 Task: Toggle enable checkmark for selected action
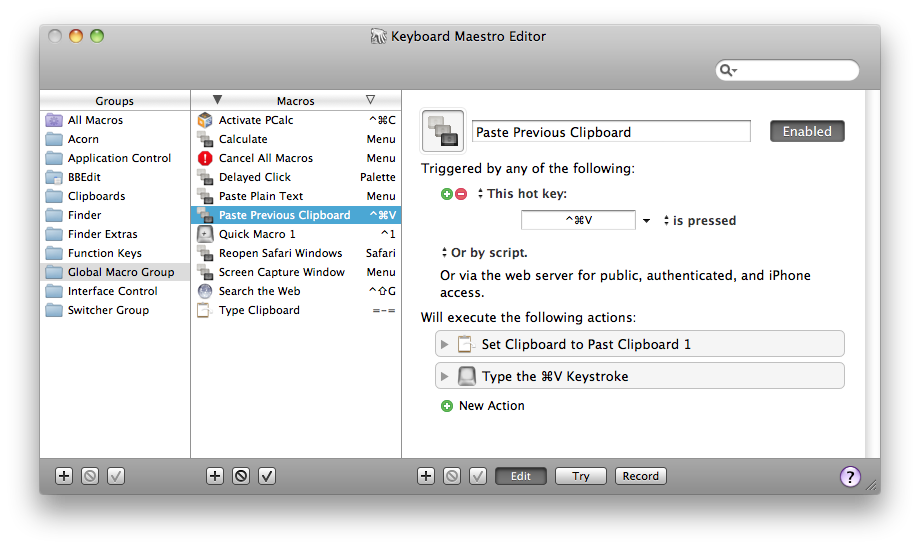[x=478, y=476]
